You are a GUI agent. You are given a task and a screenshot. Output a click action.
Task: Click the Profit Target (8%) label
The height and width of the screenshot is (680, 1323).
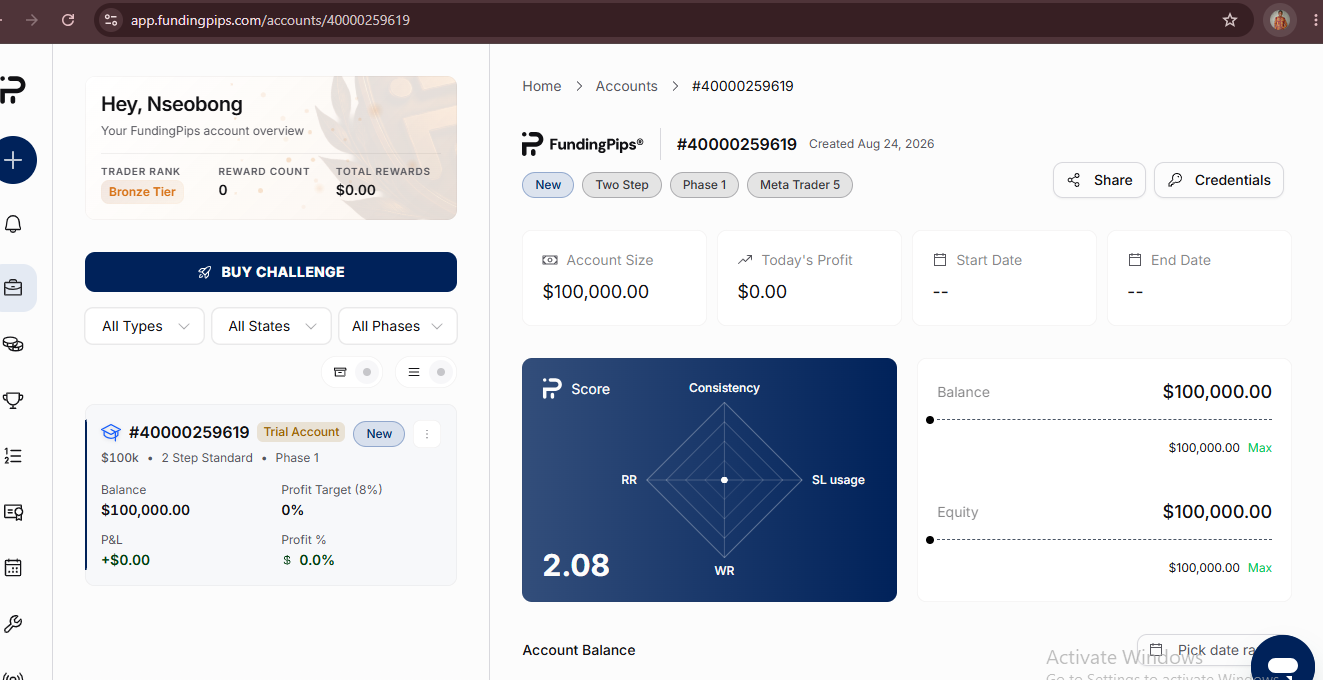point(332,490)
